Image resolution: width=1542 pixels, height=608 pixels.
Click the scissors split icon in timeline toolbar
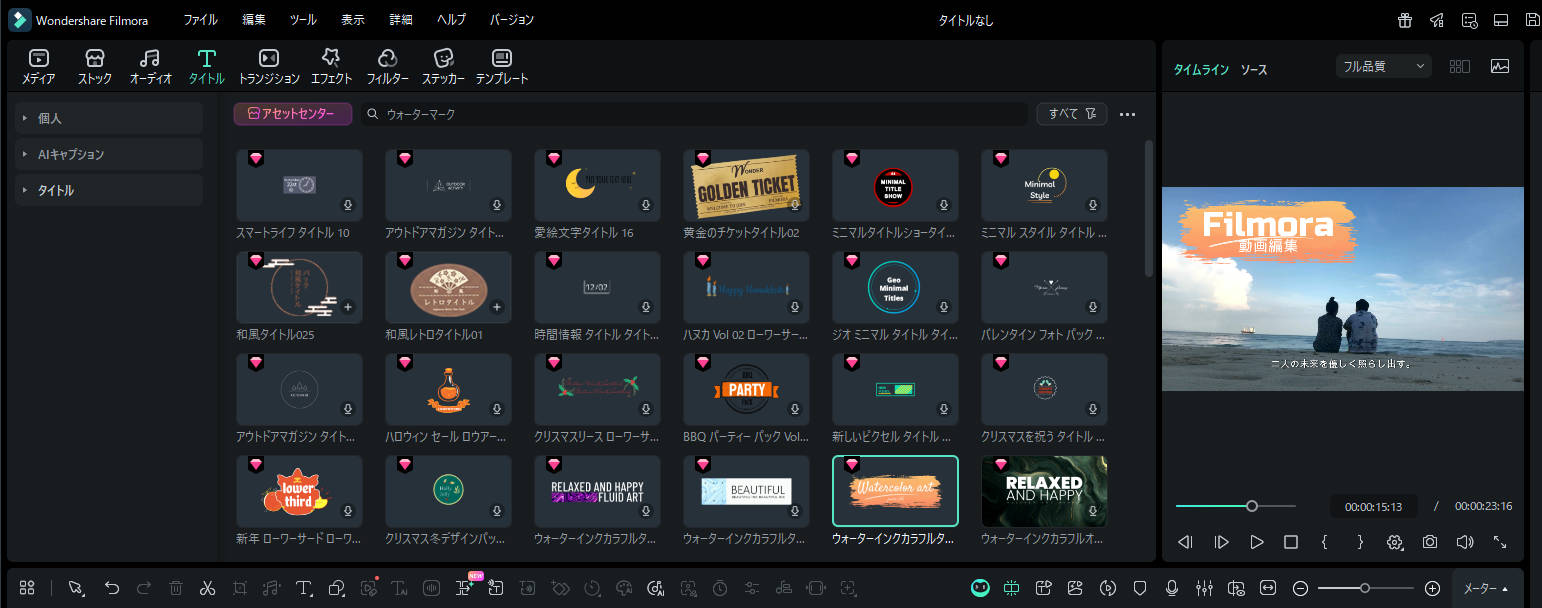[208, 588]
